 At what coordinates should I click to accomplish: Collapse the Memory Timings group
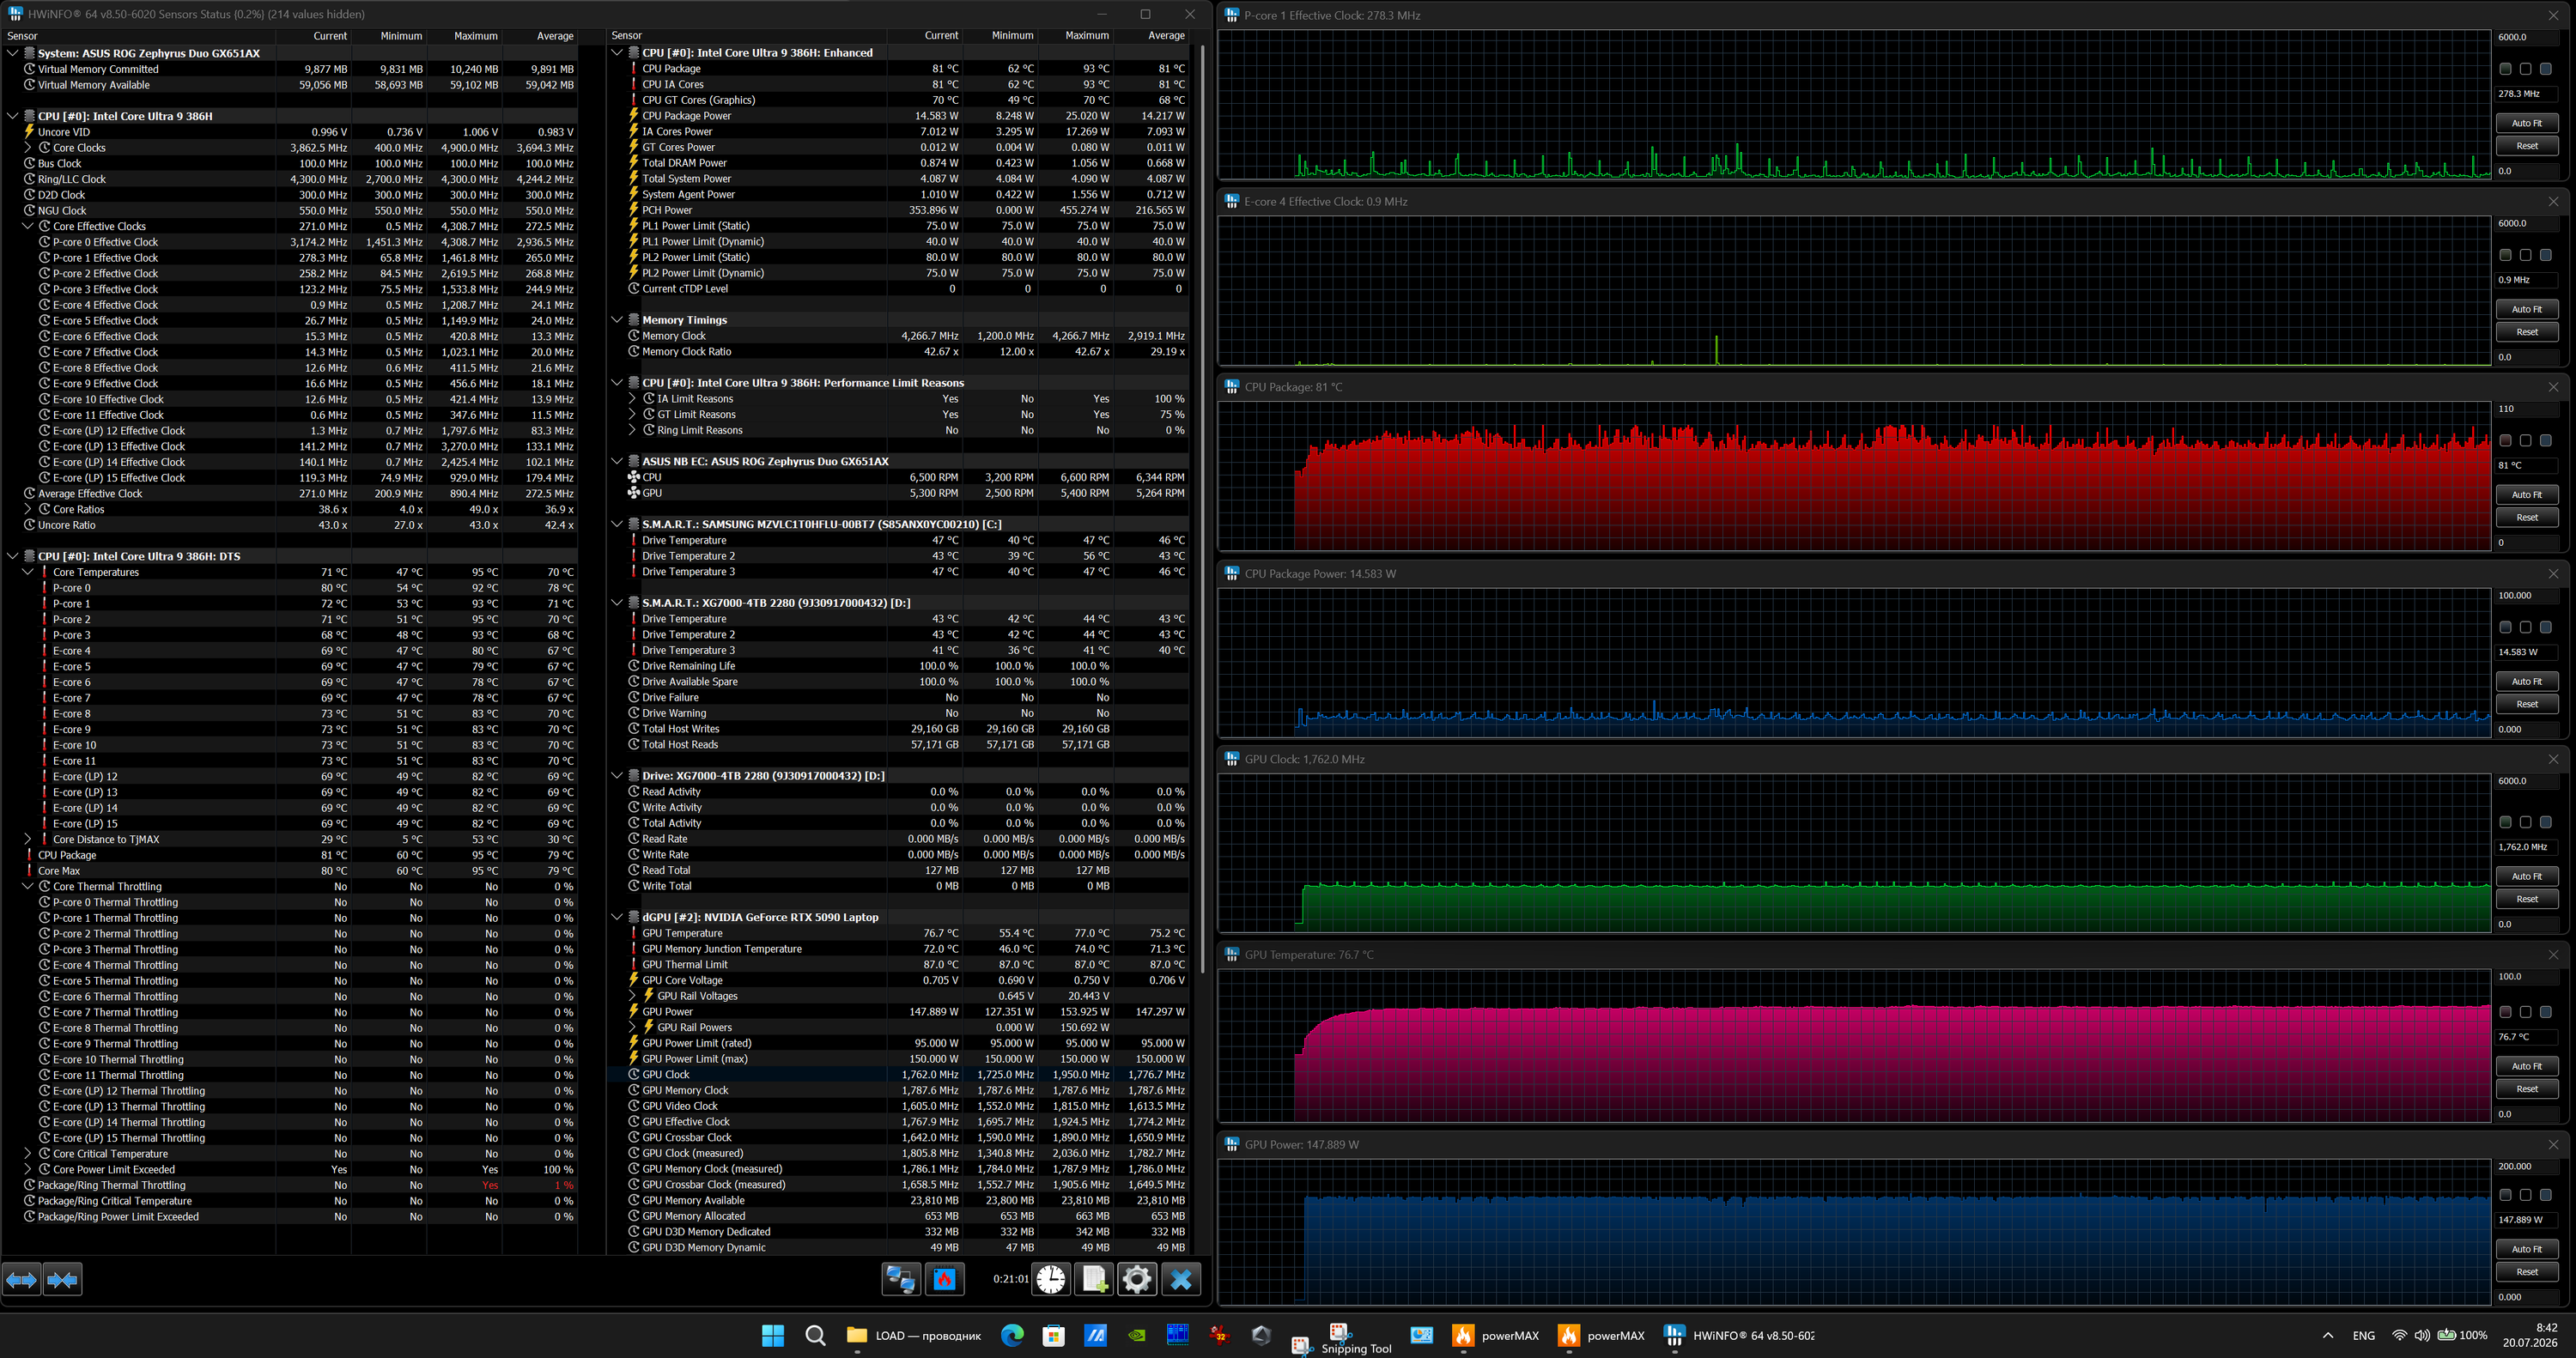click(617, 320)
